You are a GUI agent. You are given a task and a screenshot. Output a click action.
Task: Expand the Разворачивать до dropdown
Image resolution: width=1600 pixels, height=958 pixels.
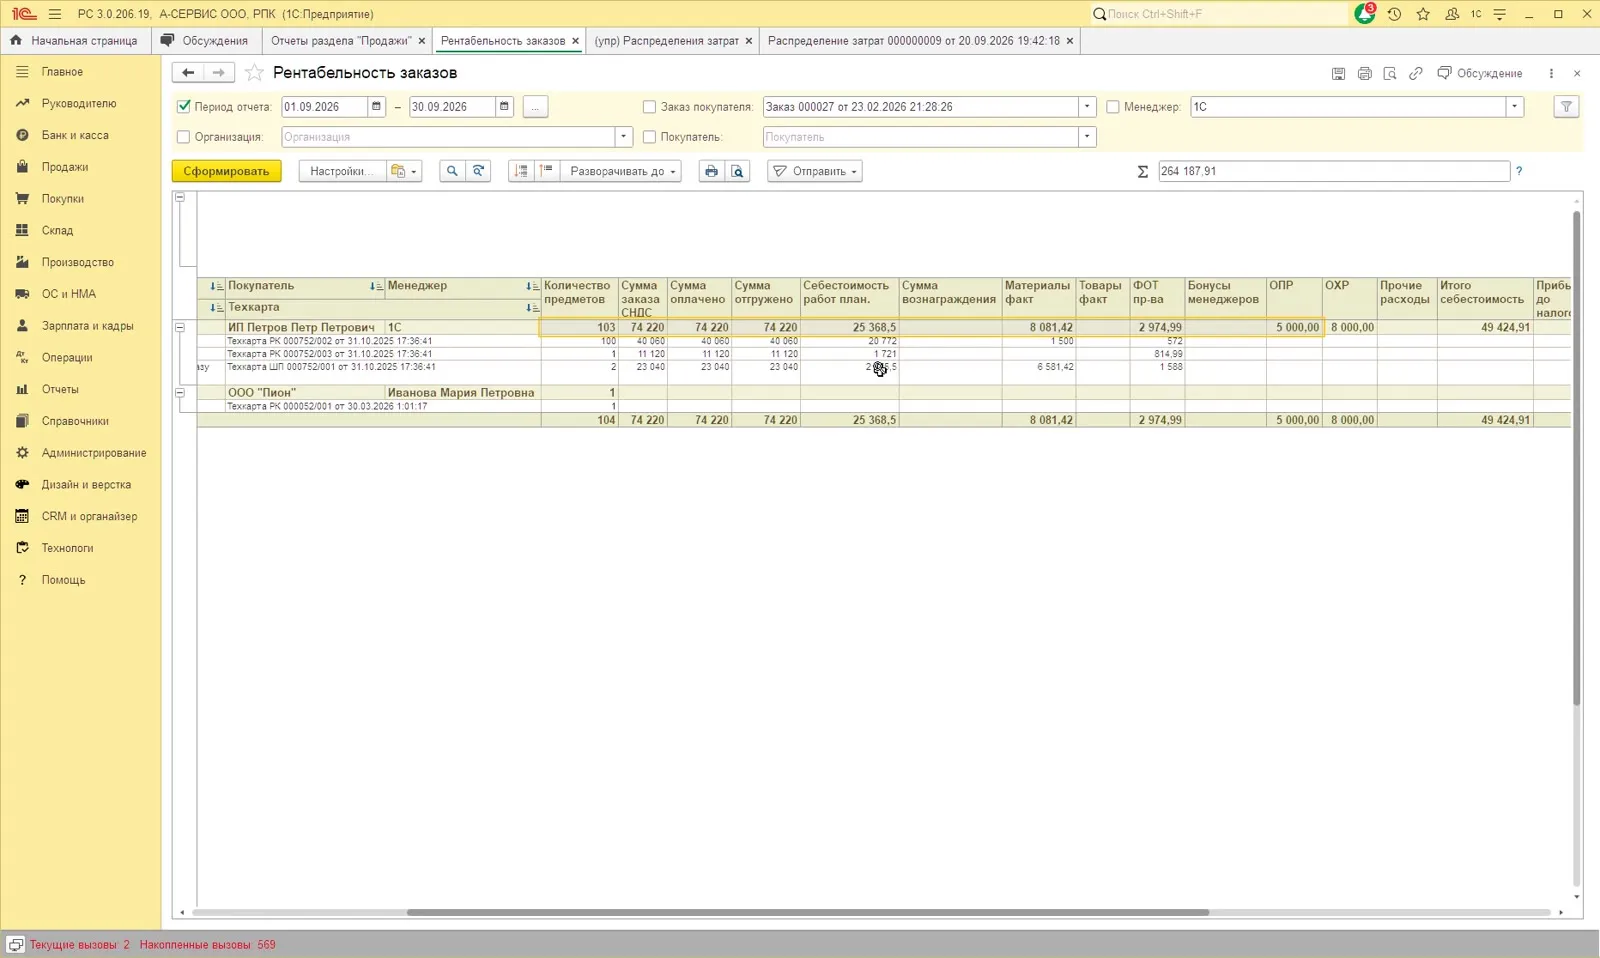(x=621, y=171)
